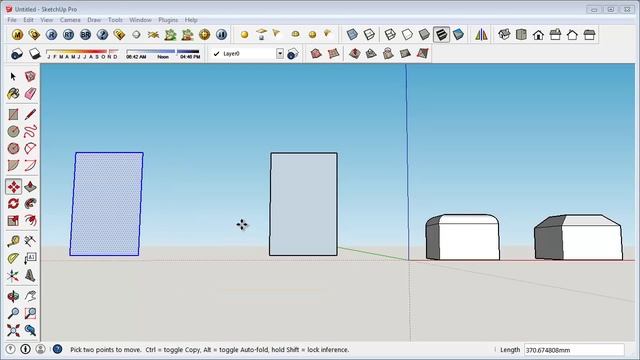Select the Pie tool
The height and width of the screenshot is (360, 640).
point(13,165)
